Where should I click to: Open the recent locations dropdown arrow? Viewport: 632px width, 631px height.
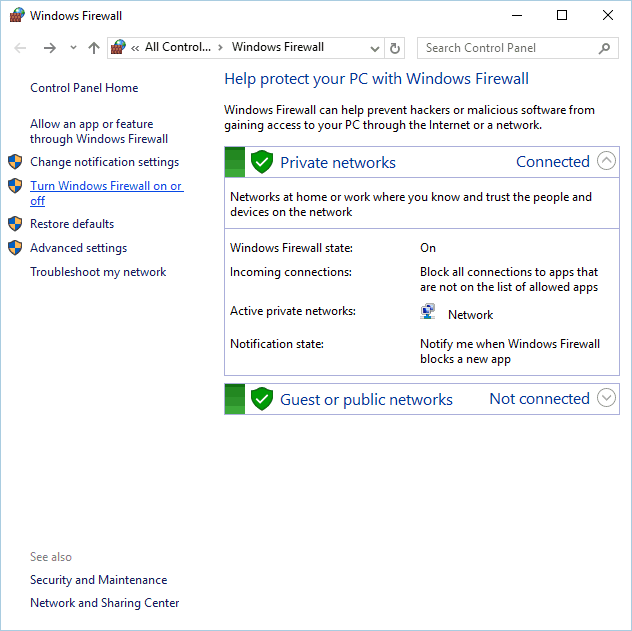click(73, 48)
